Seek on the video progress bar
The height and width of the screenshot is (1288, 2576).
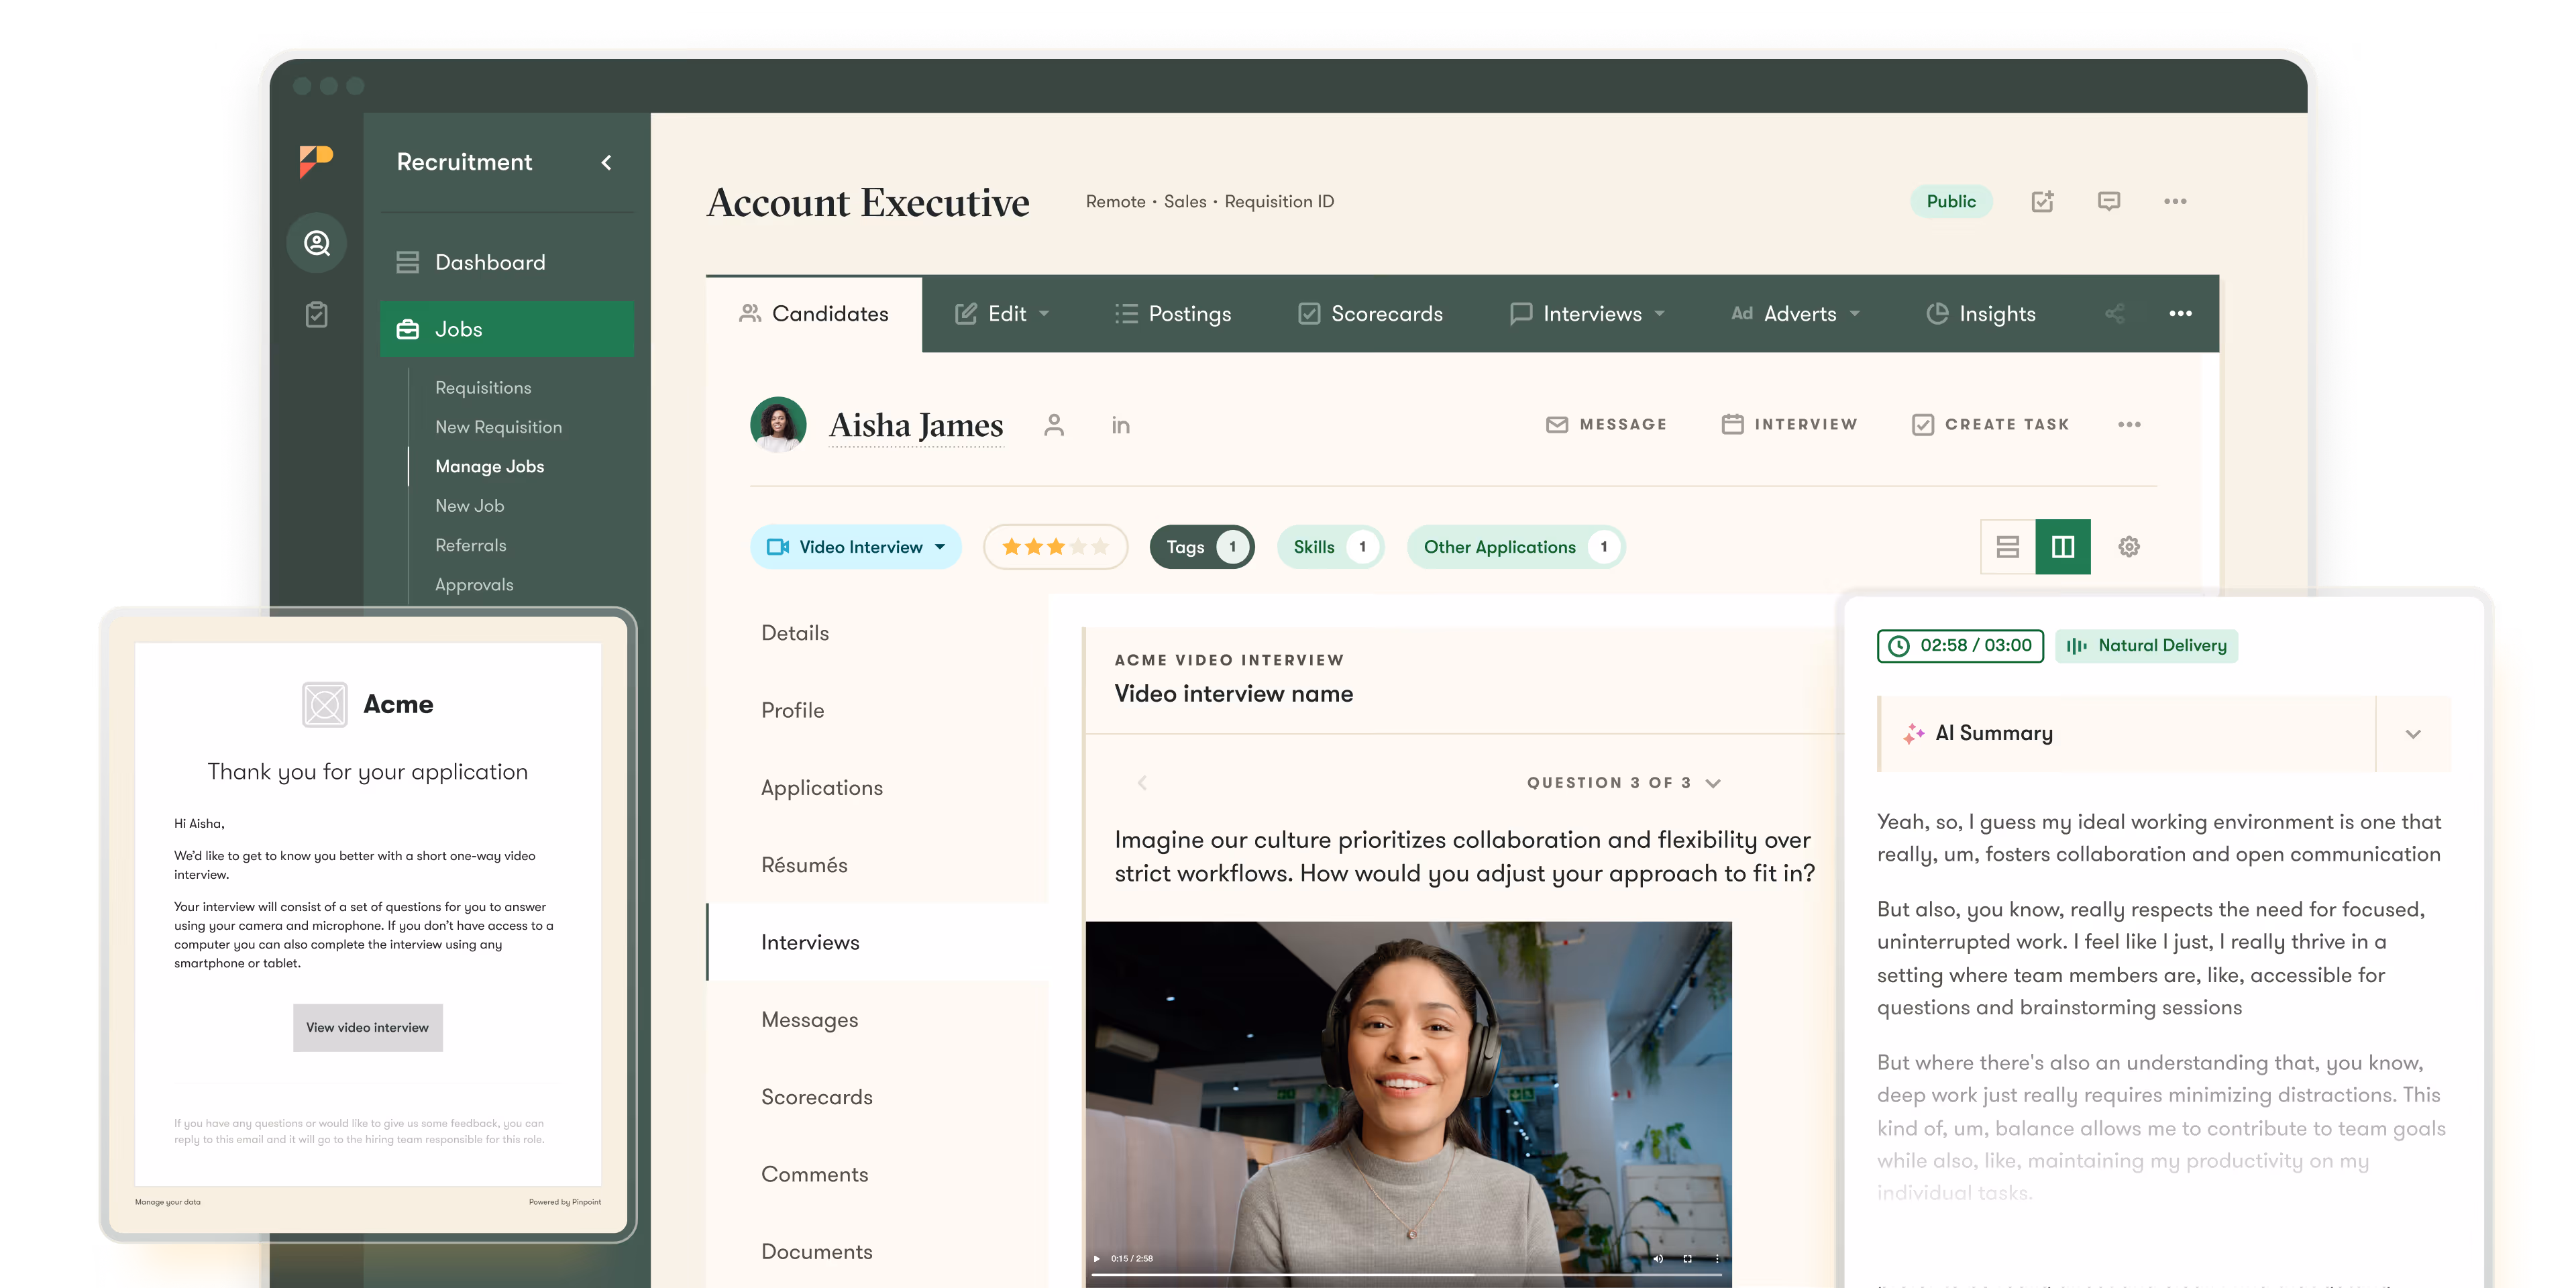coord(1408,1275)
